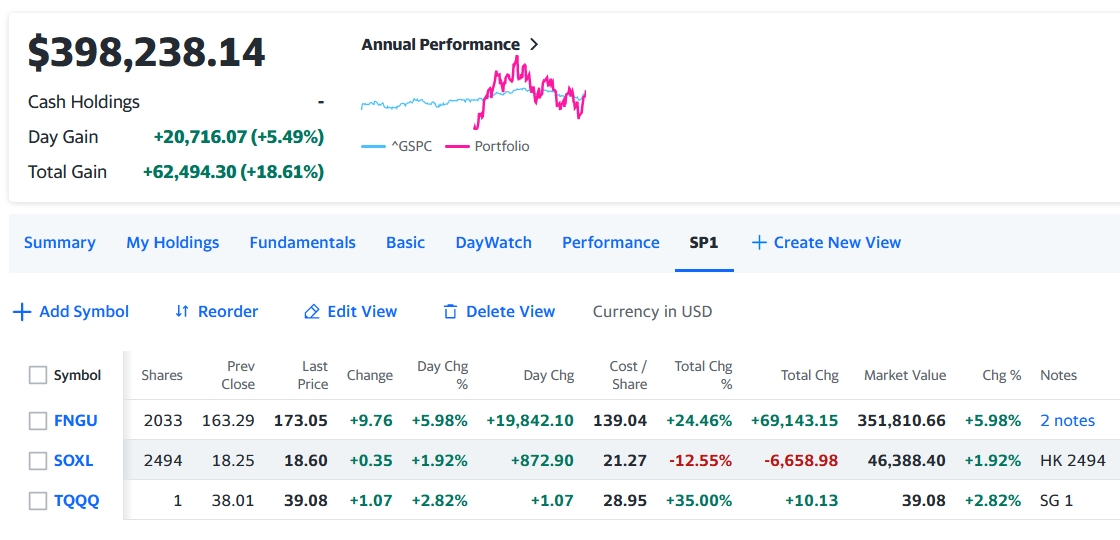The width and height of the screenshot is (1120, 540).
Task: Open the FNGU ticker link
Action: (x=76, y=421)
